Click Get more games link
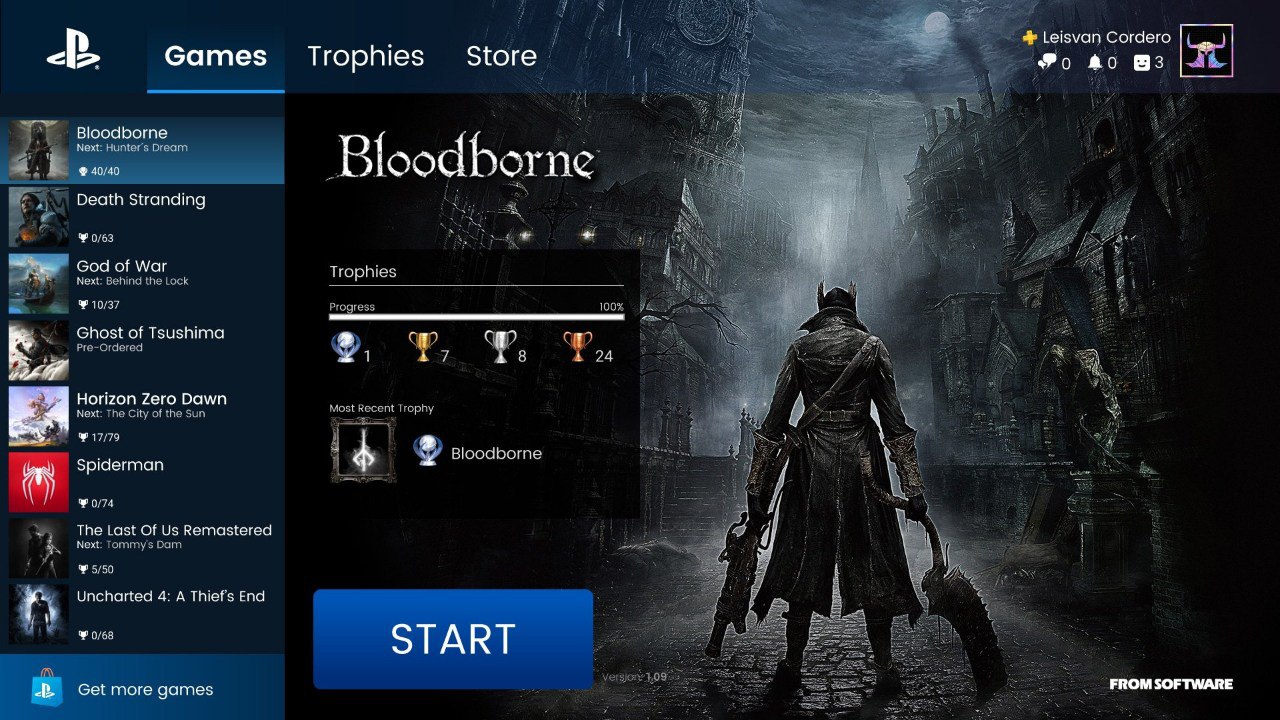This screenshot has height=720, width=1280. point(145,689)
